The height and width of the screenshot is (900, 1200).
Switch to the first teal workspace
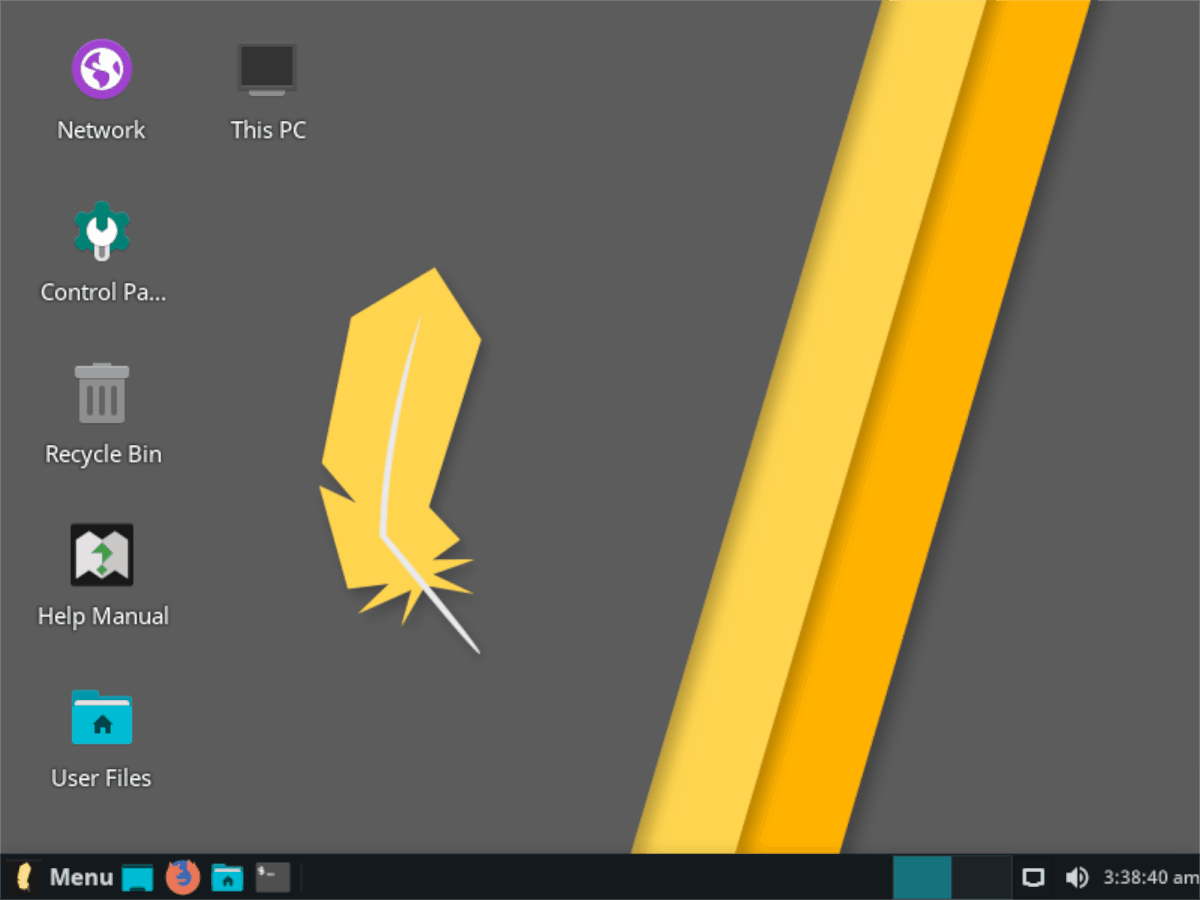point(922,877)
